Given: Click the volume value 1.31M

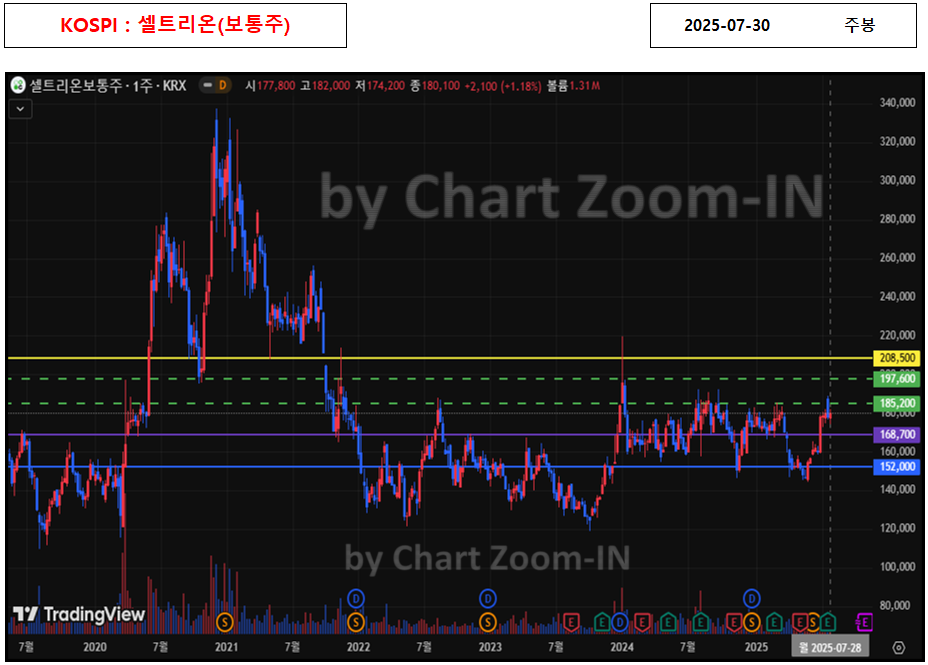Looking at the screenshot, I should point(585,86).
